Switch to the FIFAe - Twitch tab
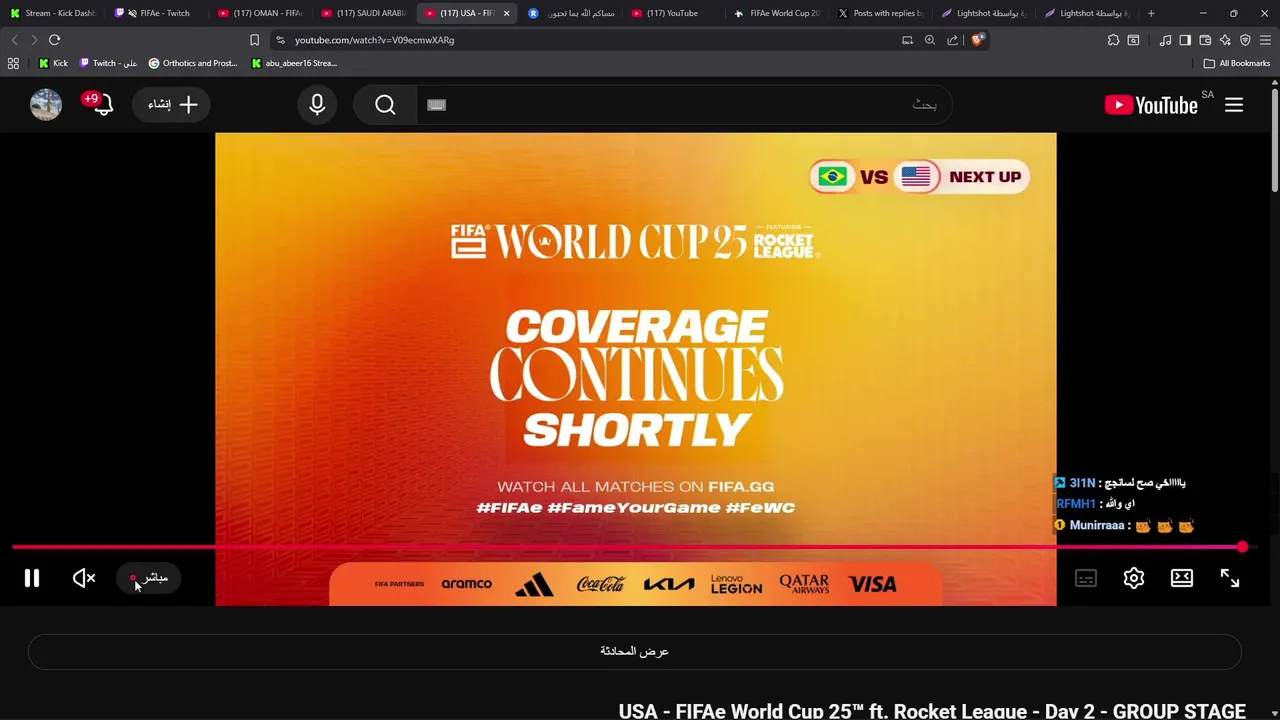This screenshot has width=1280, height=720. 156,13
